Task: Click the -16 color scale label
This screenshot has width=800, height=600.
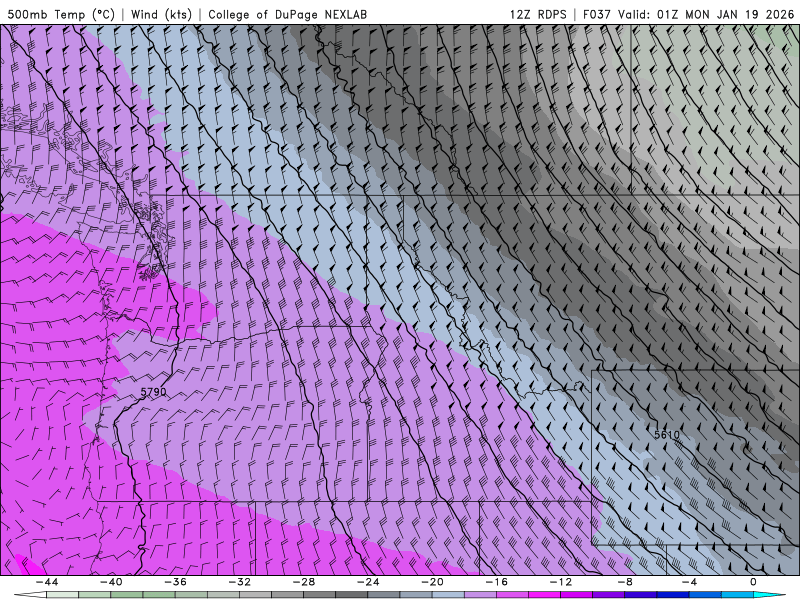Action: coord(497,582)
